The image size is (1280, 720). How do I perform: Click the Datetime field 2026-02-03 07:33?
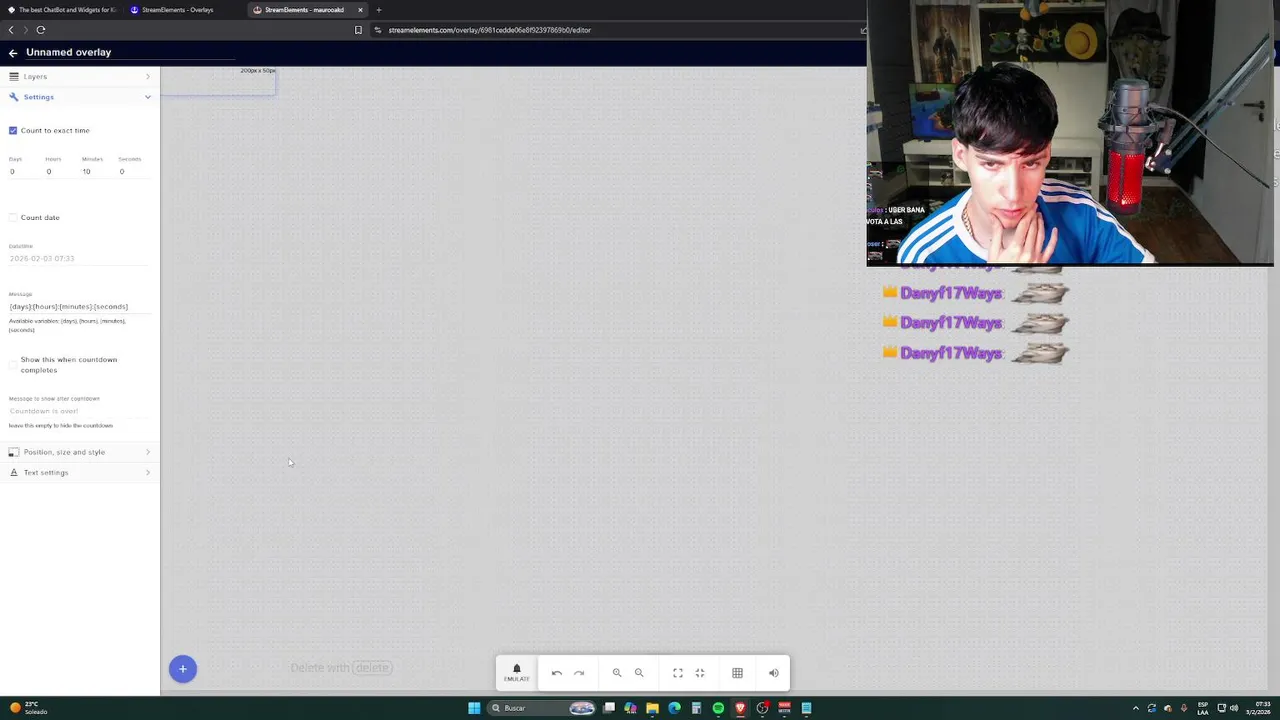80,258
